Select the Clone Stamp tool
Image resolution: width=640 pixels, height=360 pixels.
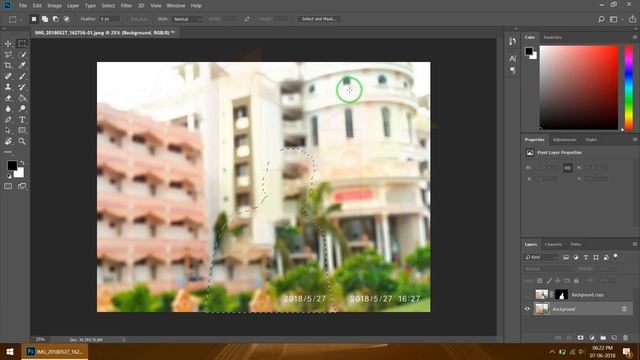coord(8,87)
